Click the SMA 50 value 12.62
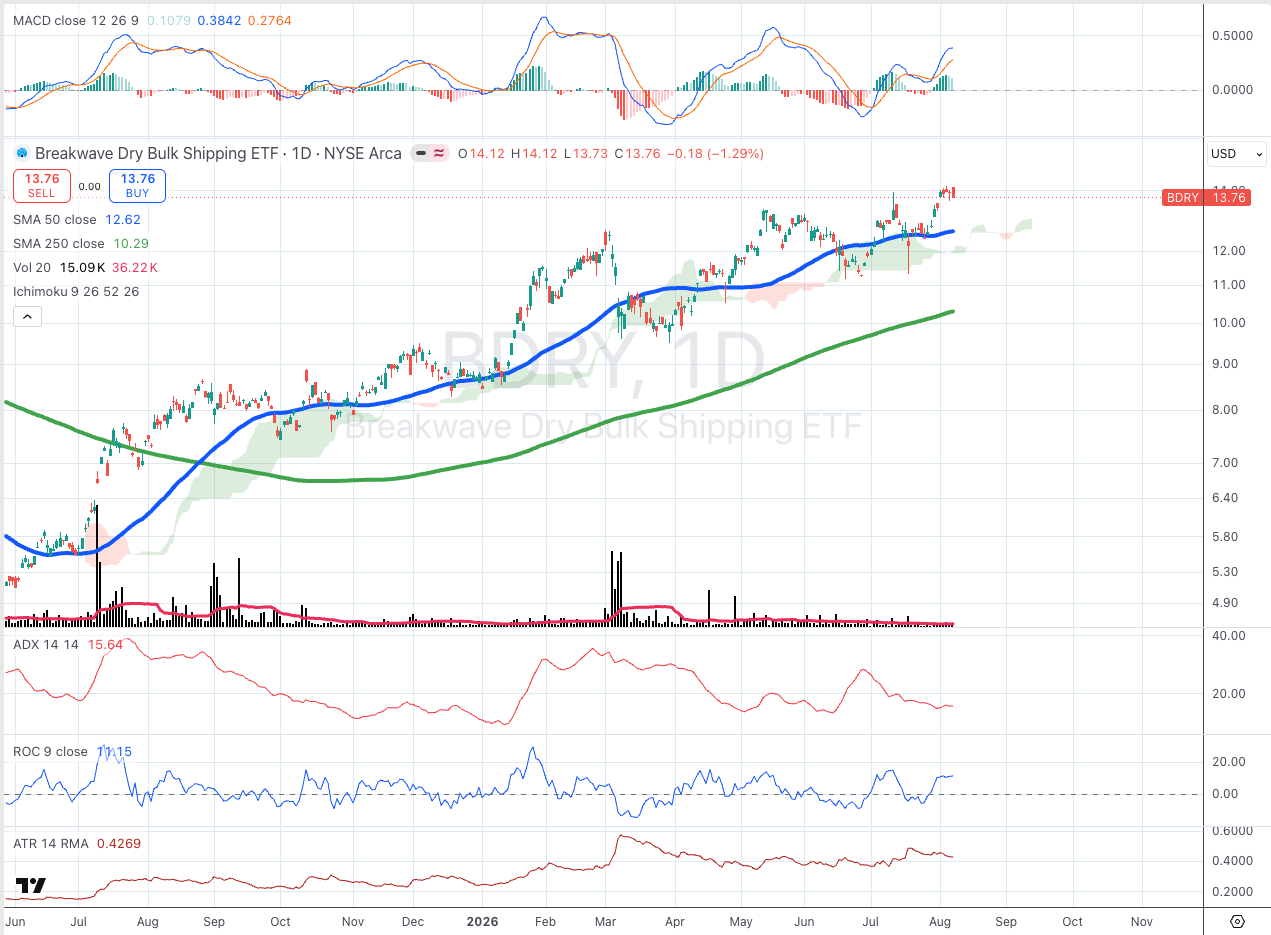This screenshot has height=935, width=1271. pos(124,220)
